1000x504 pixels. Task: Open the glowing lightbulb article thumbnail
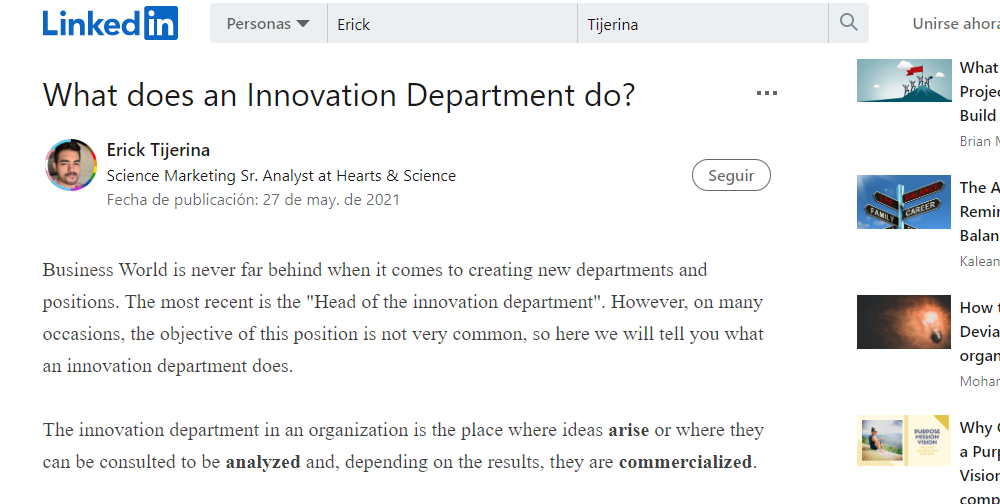pos(904,322)
